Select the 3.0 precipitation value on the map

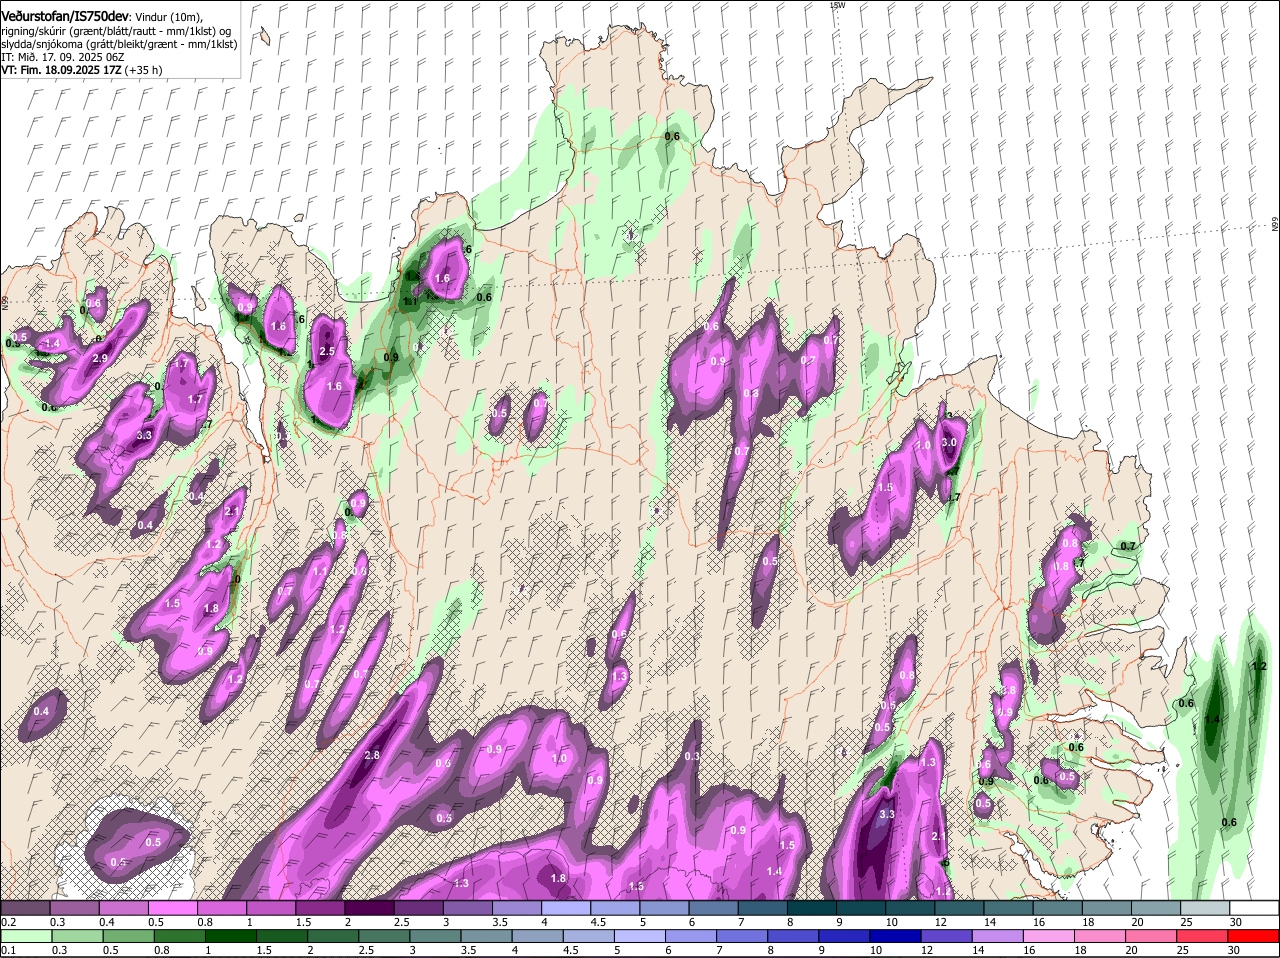950,442
